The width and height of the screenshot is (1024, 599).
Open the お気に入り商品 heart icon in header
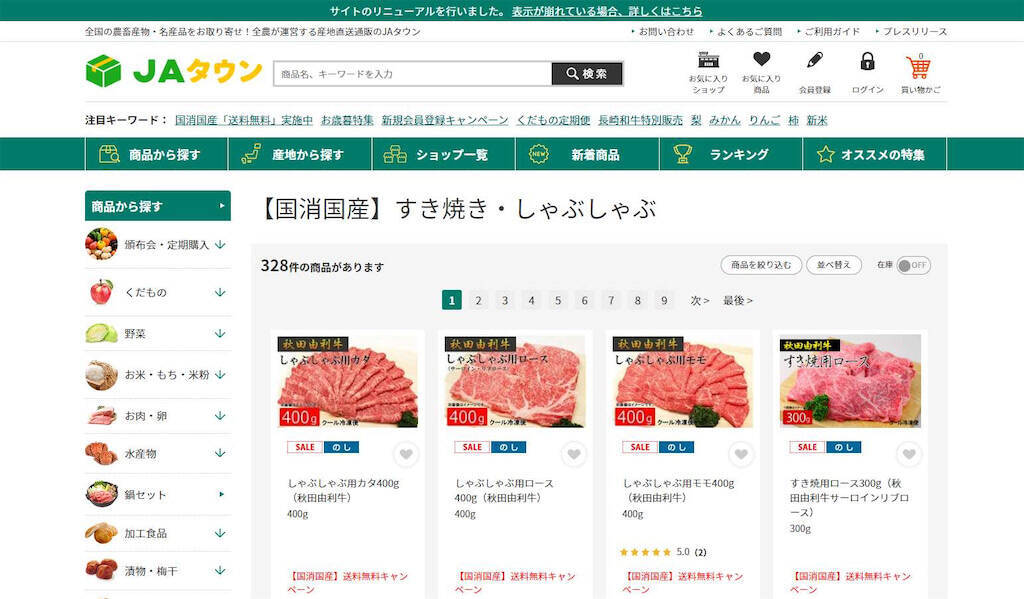761,59
